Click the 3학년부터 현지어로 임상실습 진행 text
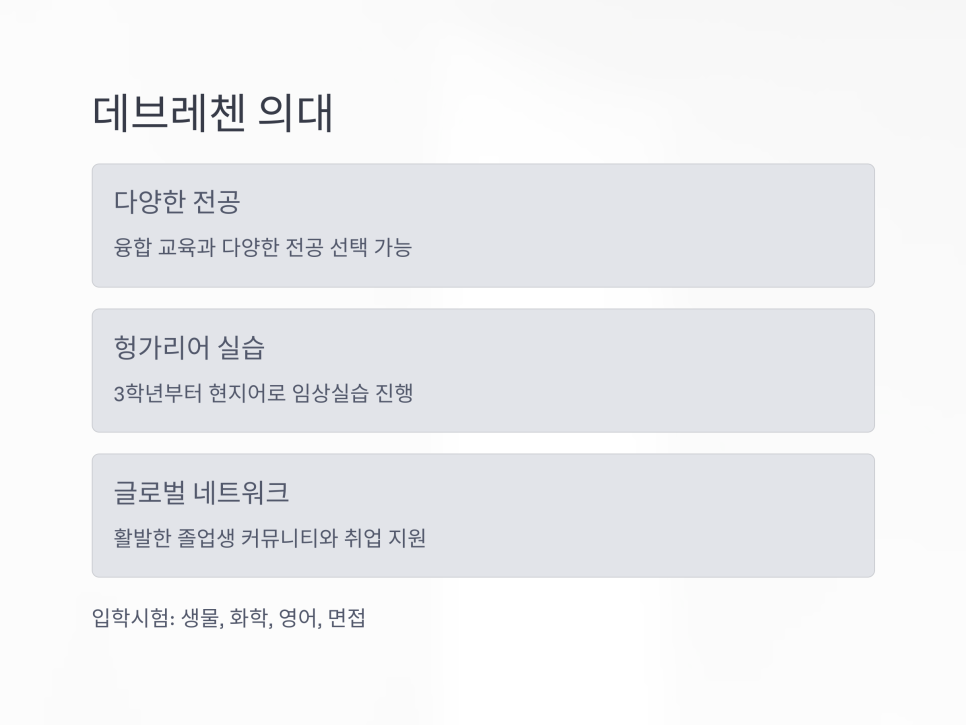Screen dimensions: 966x725 263,393
